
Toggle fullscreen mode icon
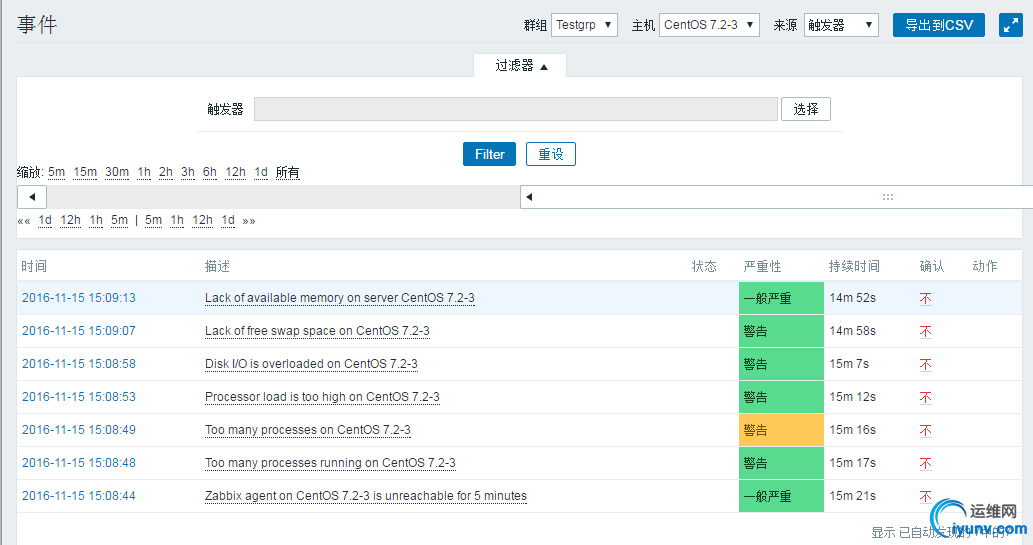[1010, 25]
